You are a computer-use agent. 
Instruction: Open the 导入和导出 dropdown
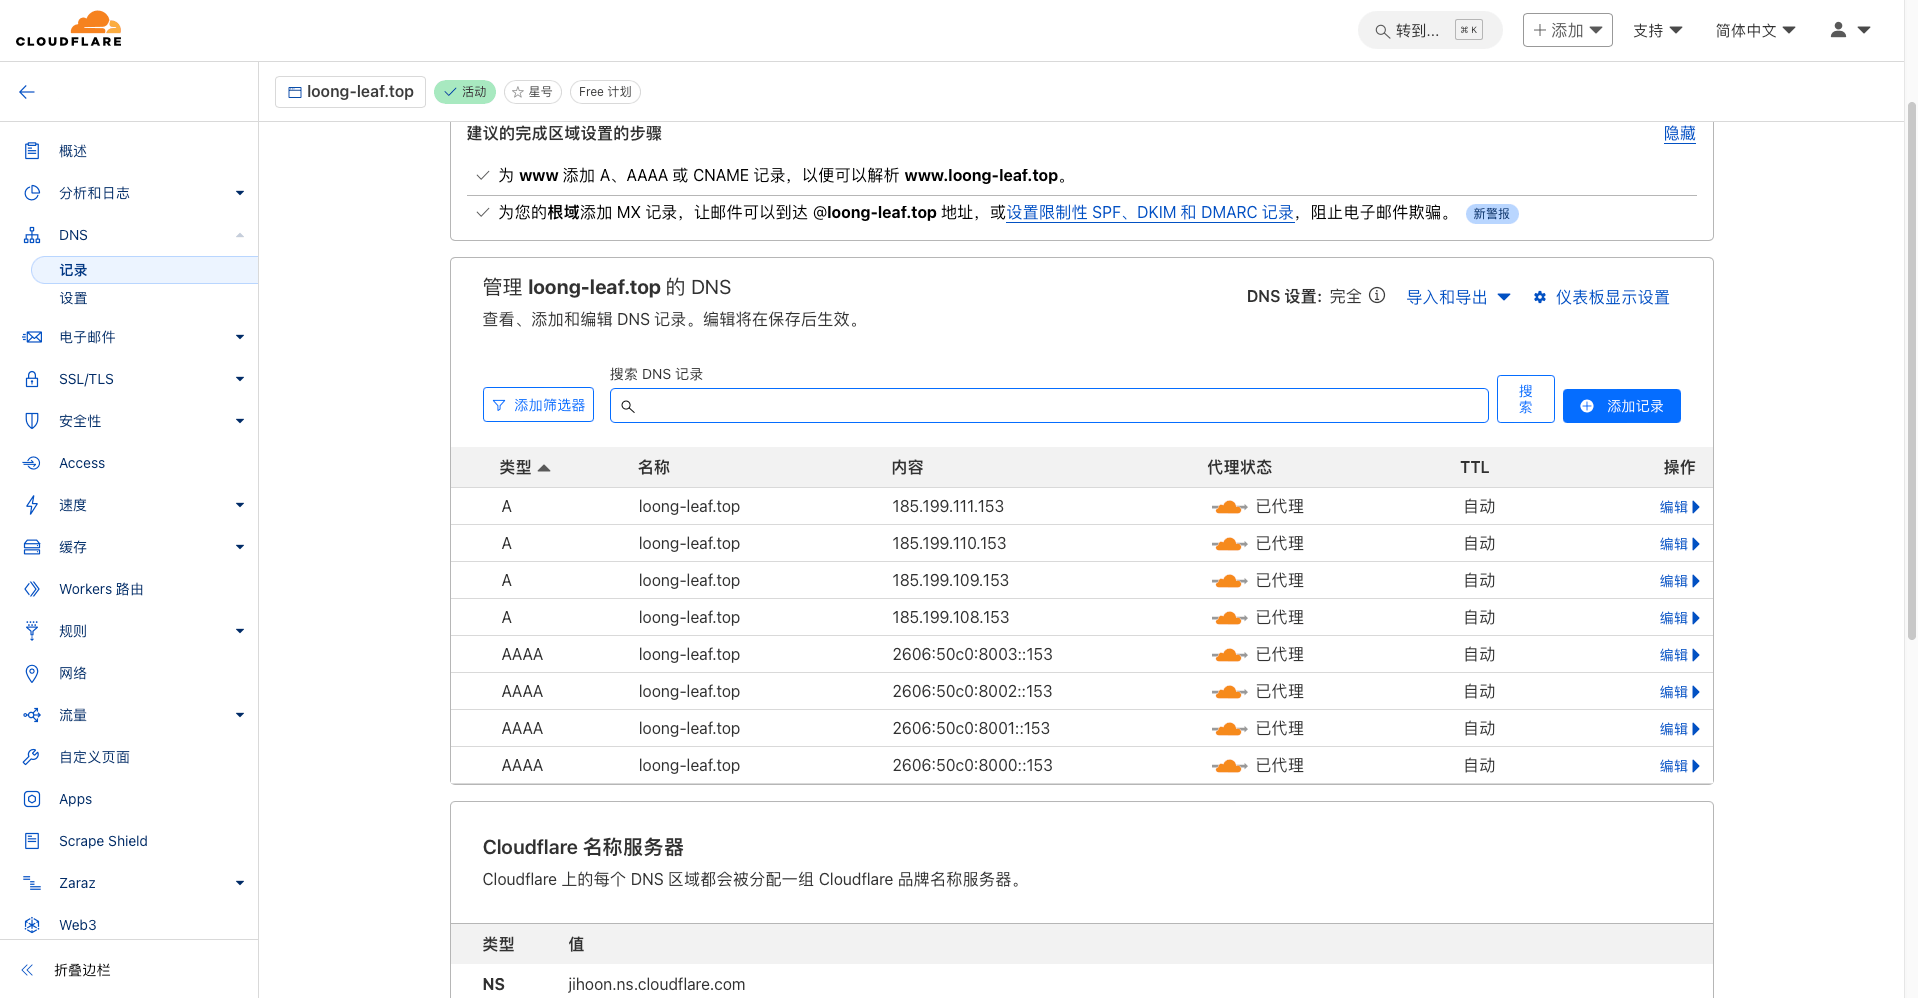click(x=1458, y=297)
